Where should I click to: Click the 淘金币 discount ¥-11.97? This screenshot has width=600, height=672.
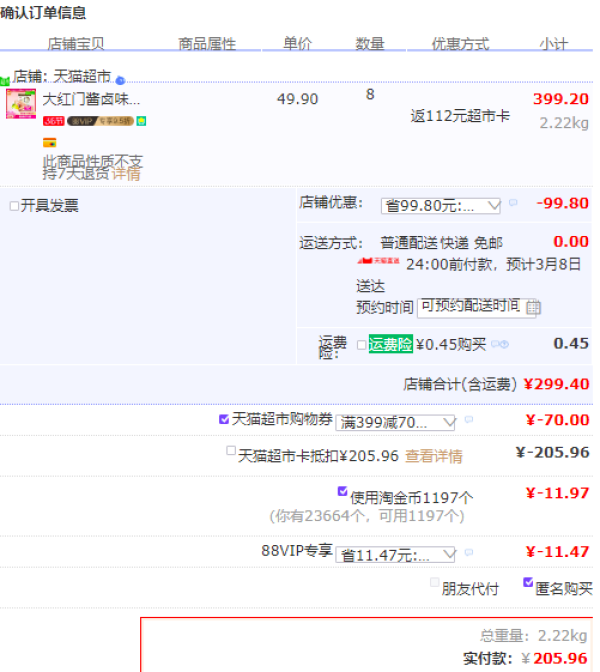[x=558, y=493]
